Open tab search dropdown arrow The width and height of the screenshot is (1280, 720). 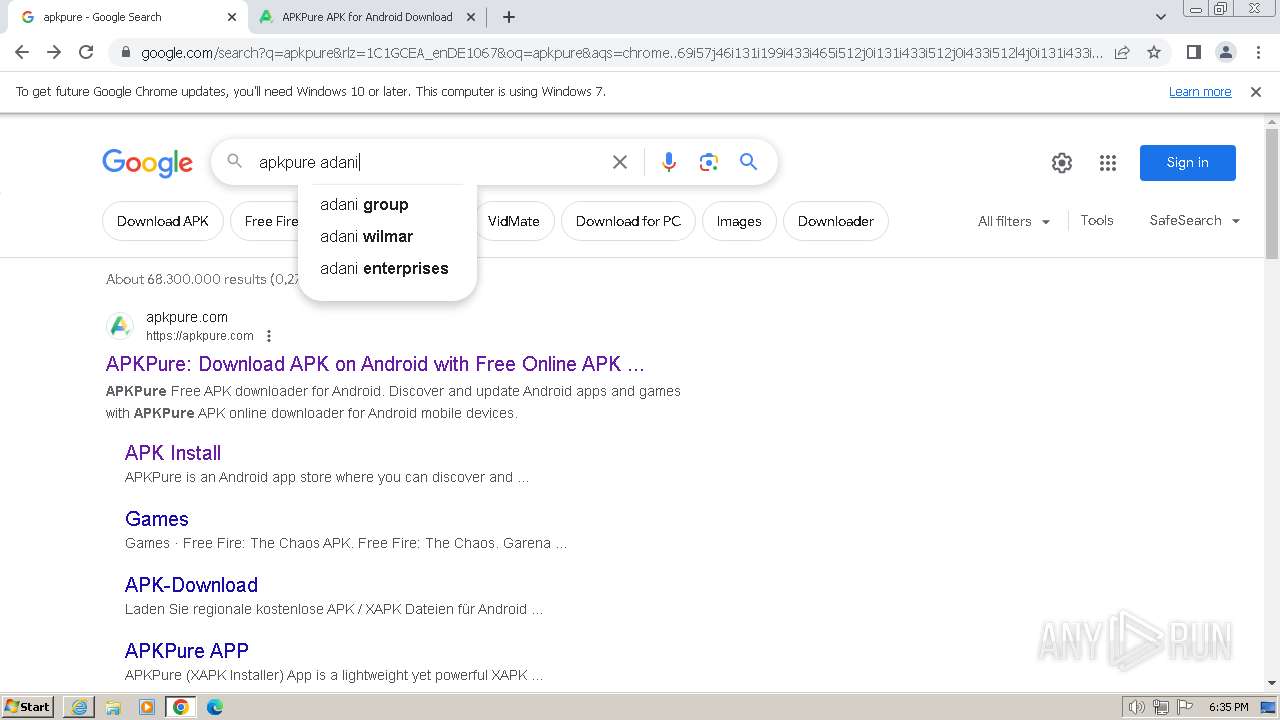[1160, 17]
